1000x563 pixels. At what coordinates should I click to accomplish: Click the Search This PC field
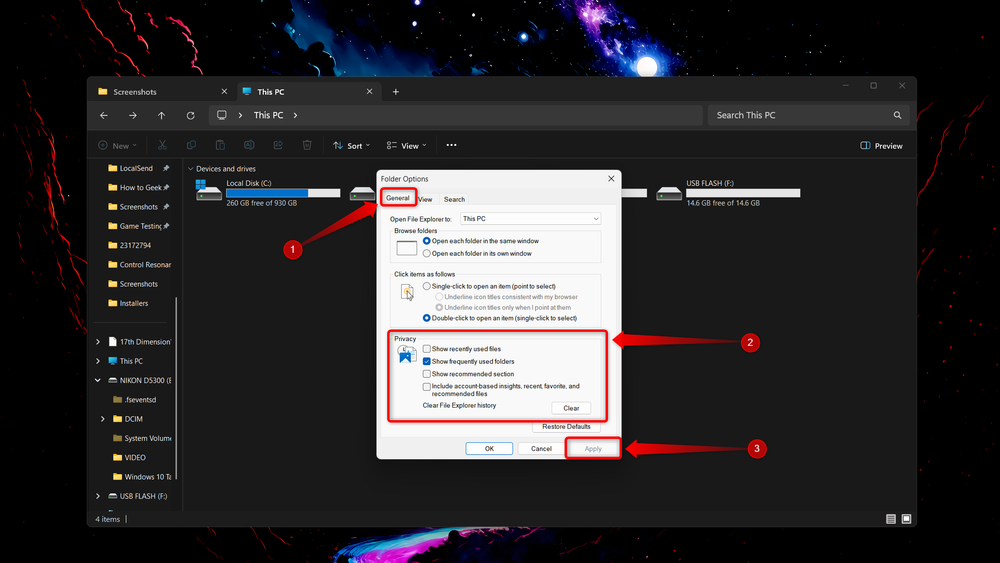(800, 115)
